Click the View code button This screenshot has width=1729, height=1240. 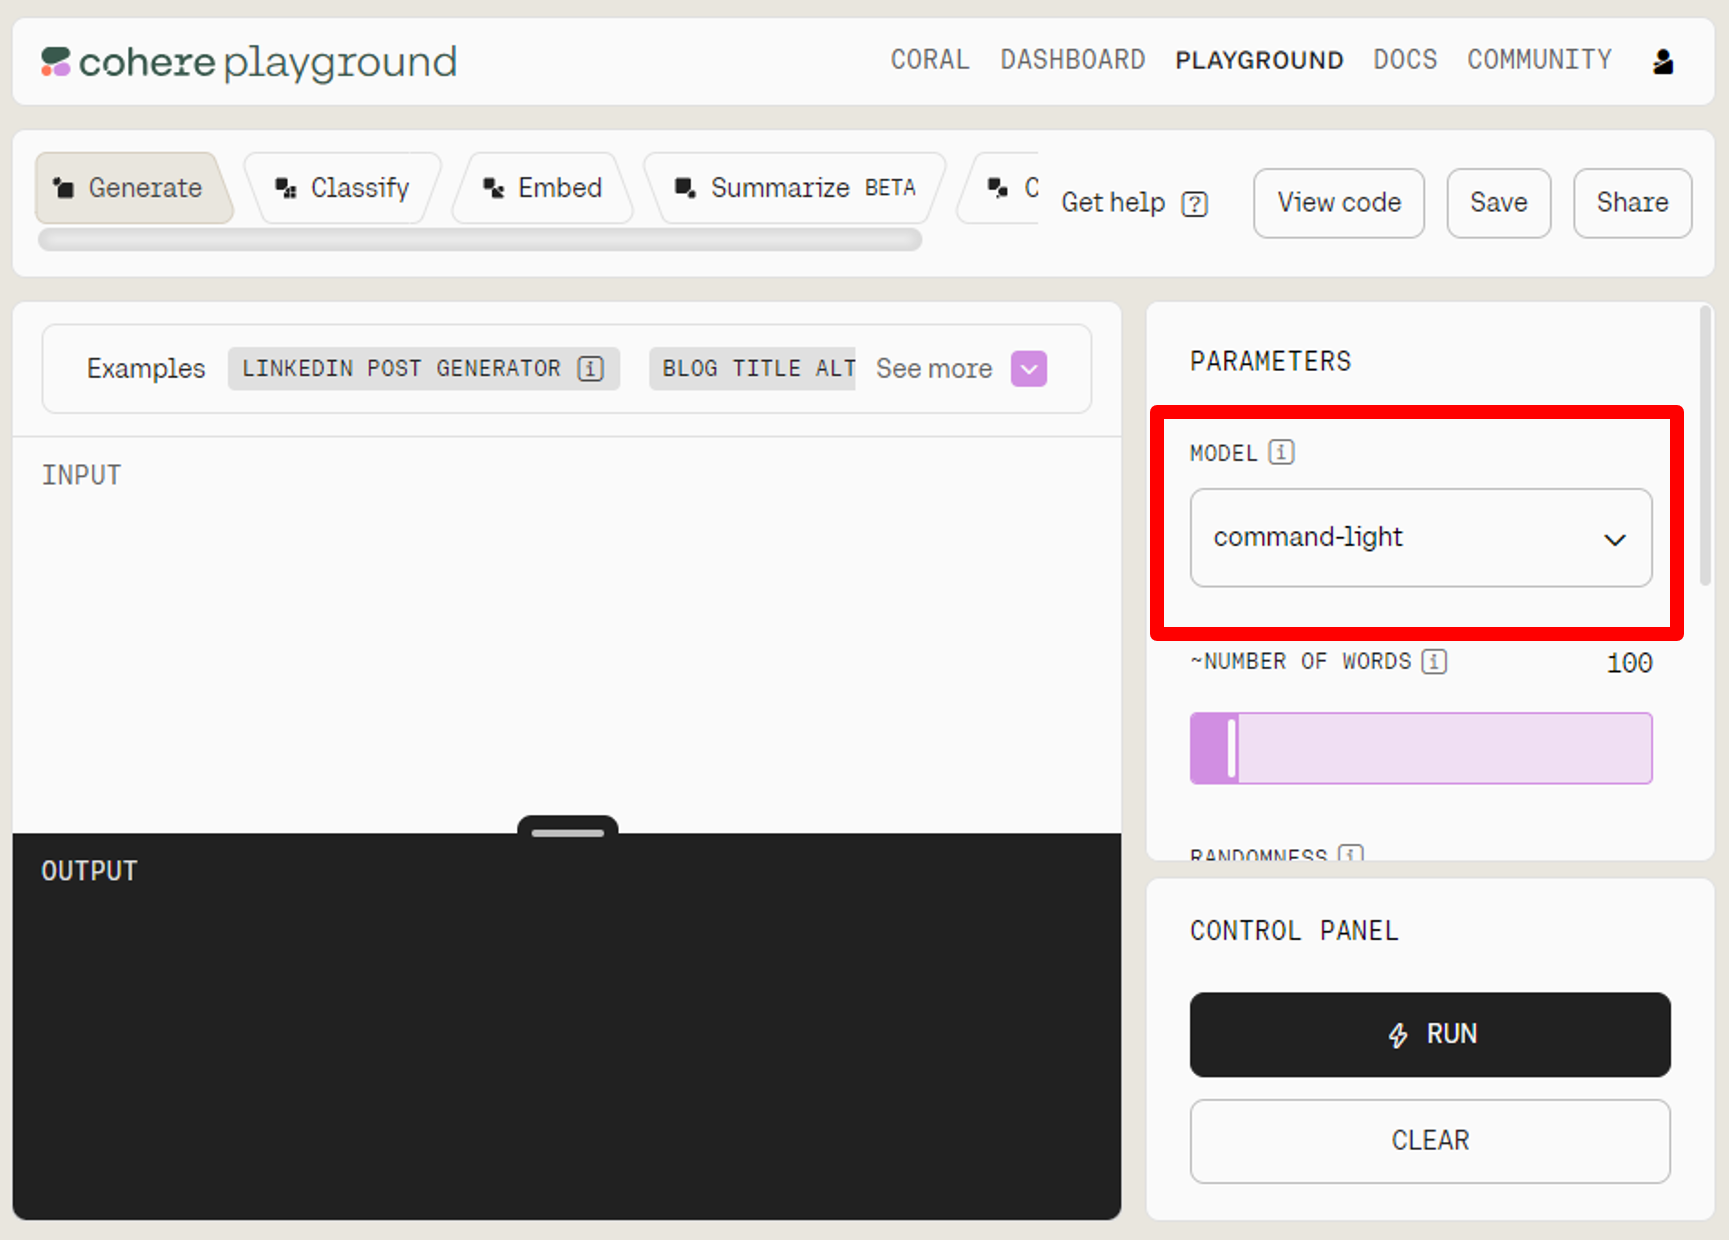(1339, 203)
